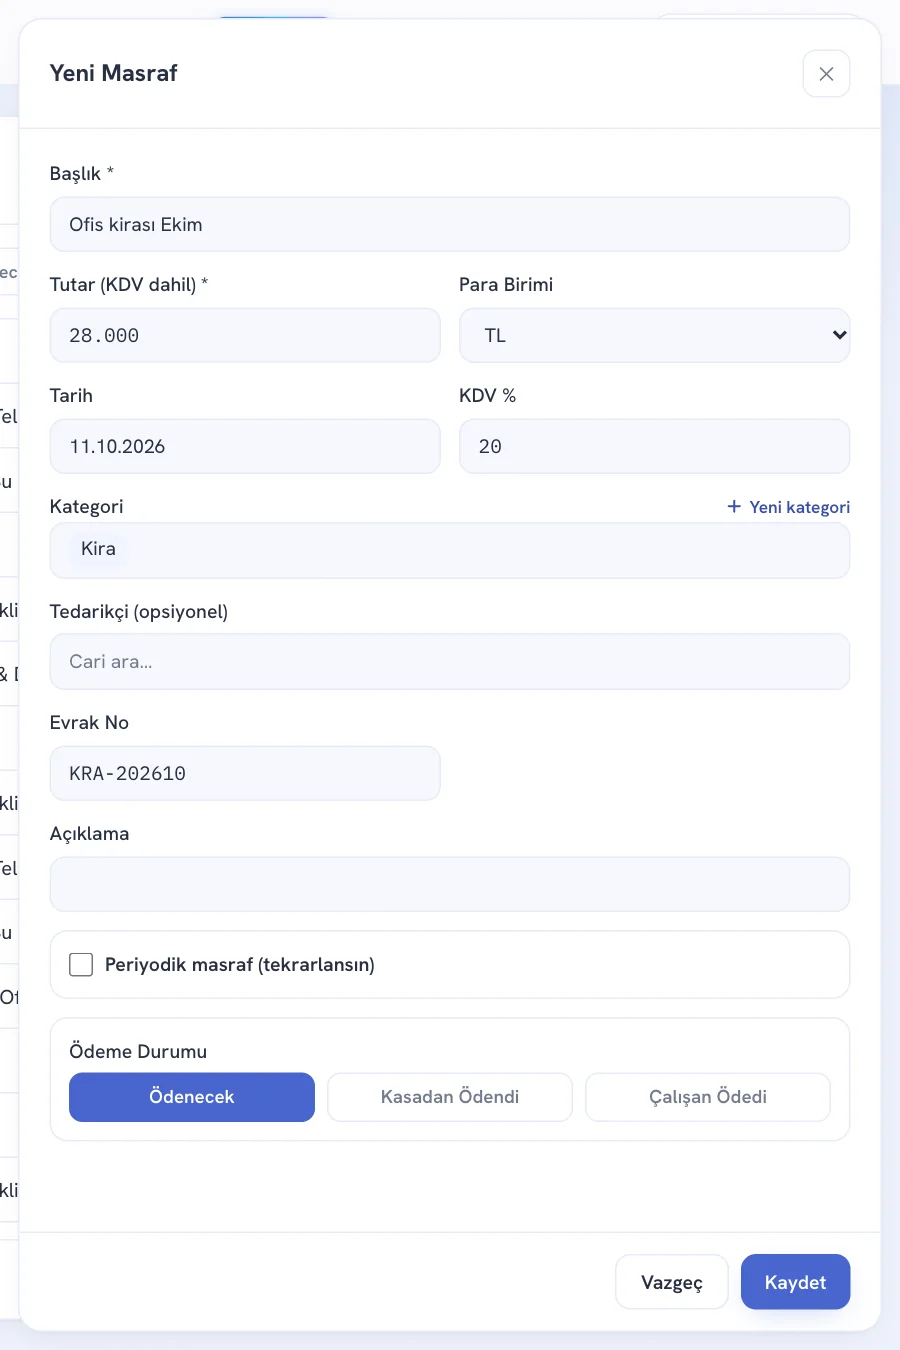
Task: Click the Kaydet button
Action: point(796,1282)
